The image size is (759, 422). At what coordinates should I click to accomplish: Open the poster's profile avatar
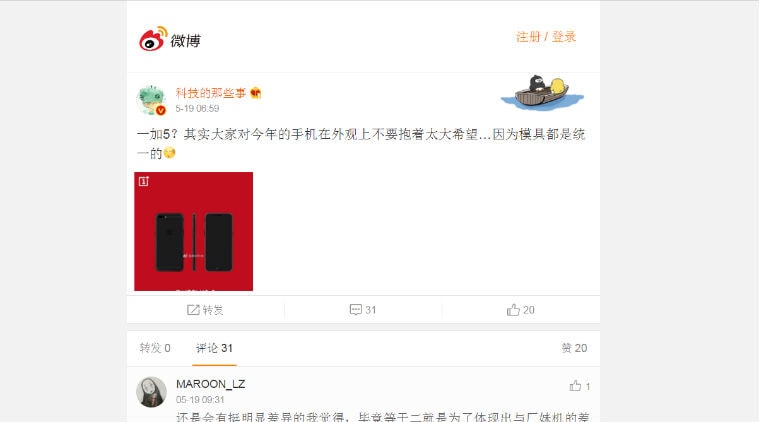pos(152,100)
